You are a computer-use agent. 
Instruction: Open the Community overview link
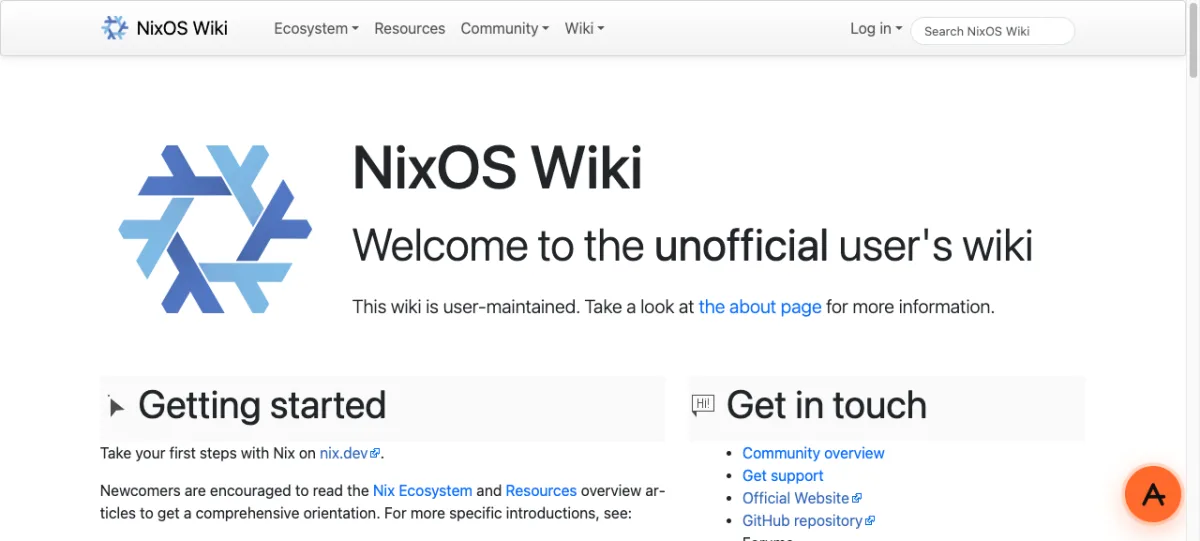click(813, 453)
